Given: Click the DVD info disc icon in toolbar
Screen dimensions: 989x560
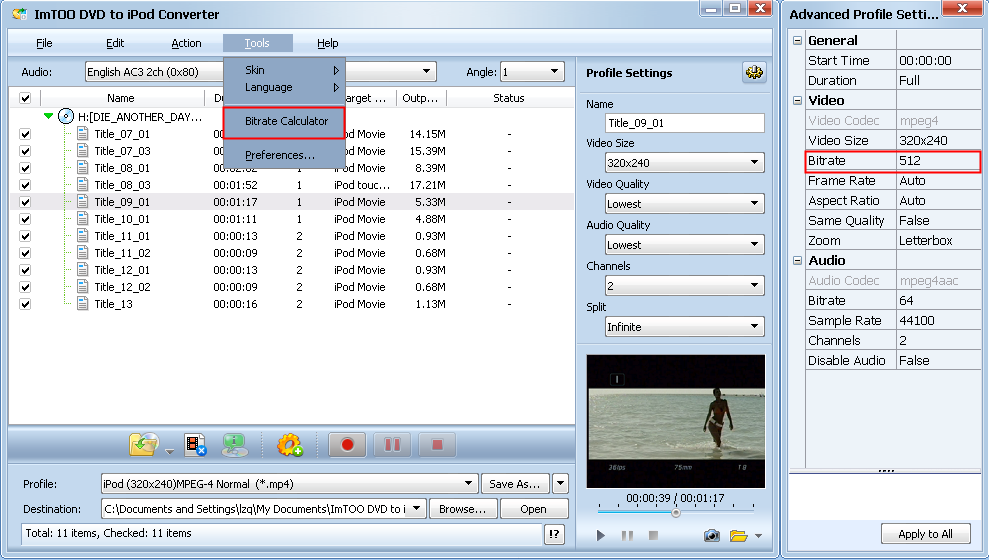Looking at the screenshot, I should tap(235, 445).
